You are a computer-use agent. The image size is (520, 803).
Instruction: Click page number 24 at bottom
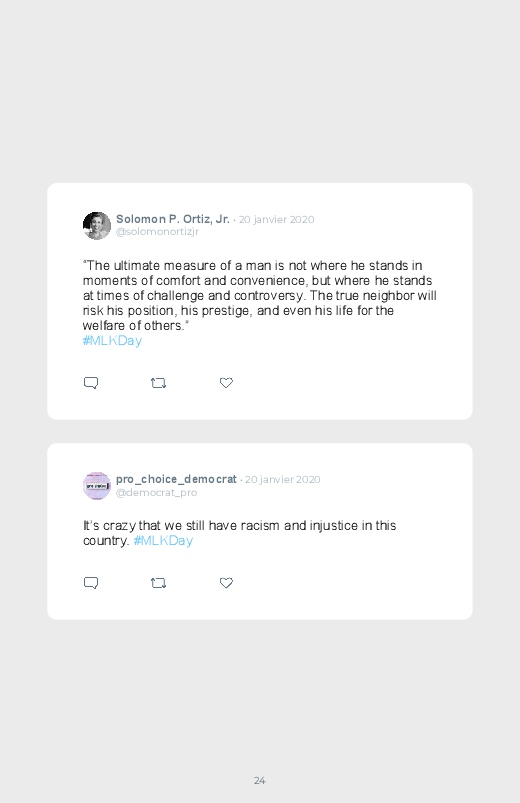[x=260, y=780]
